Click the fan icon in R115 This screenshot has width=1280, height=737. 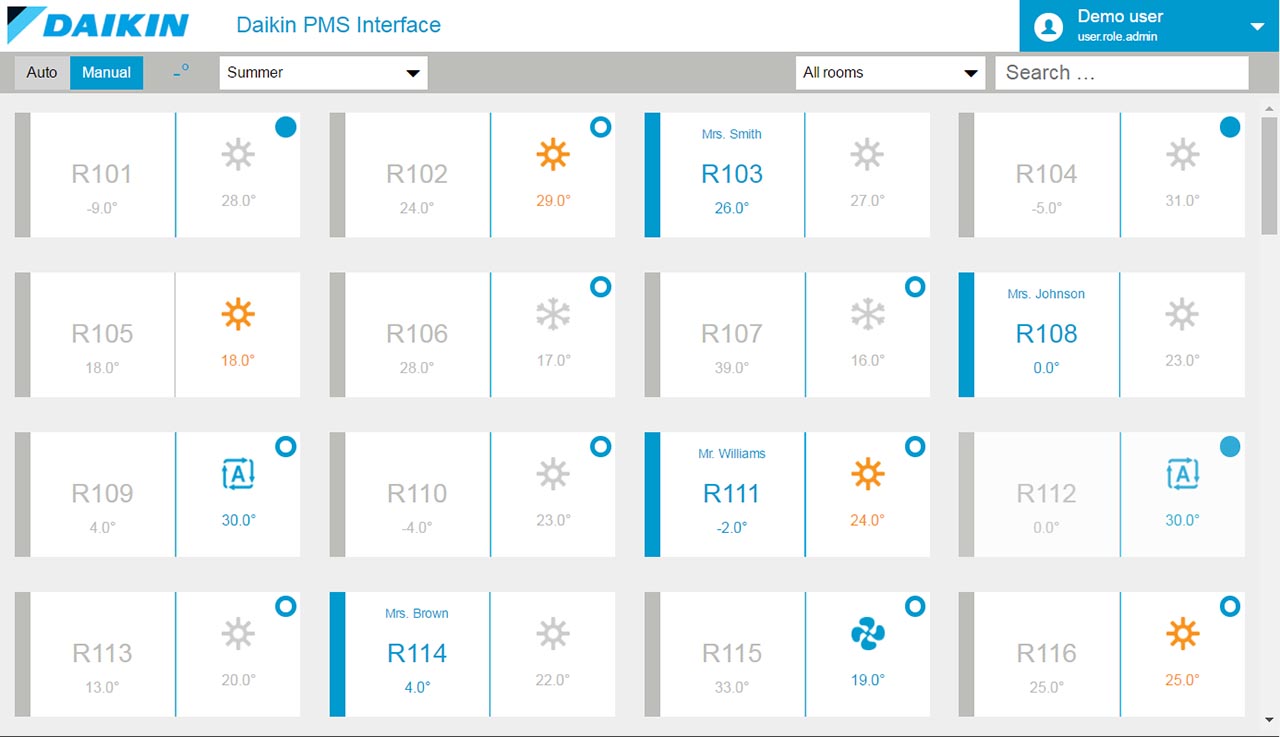(x=867, y=634)
